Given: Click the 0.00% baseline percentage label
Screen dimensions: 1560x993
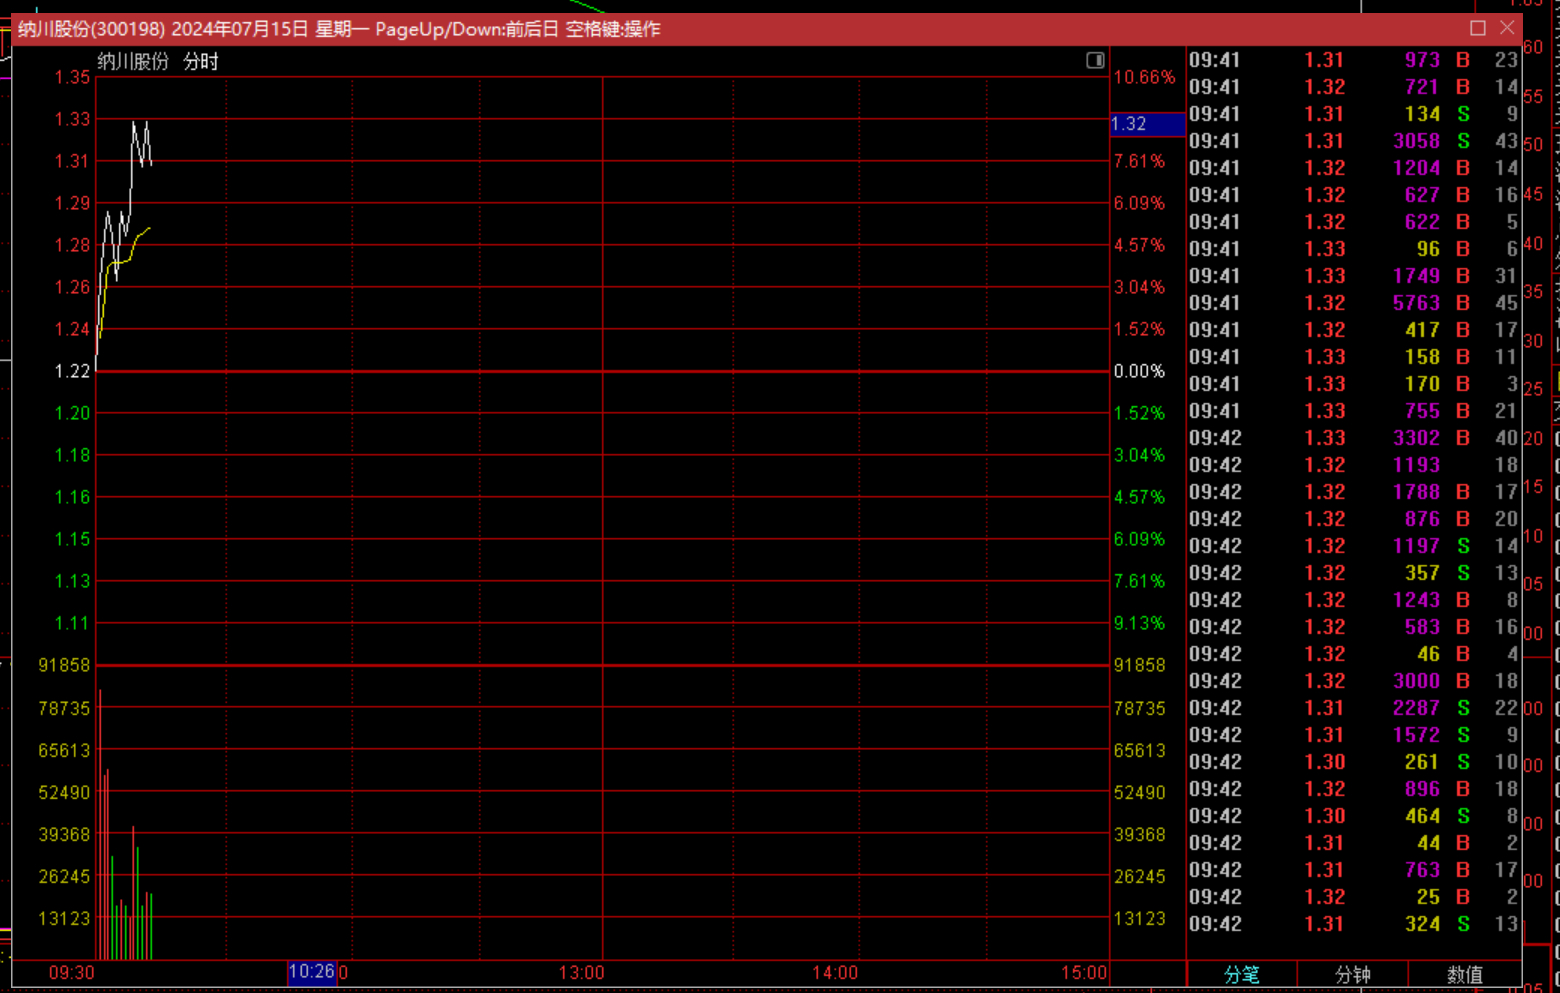Looking at the screenshot, I should [x=1139, y=371].
